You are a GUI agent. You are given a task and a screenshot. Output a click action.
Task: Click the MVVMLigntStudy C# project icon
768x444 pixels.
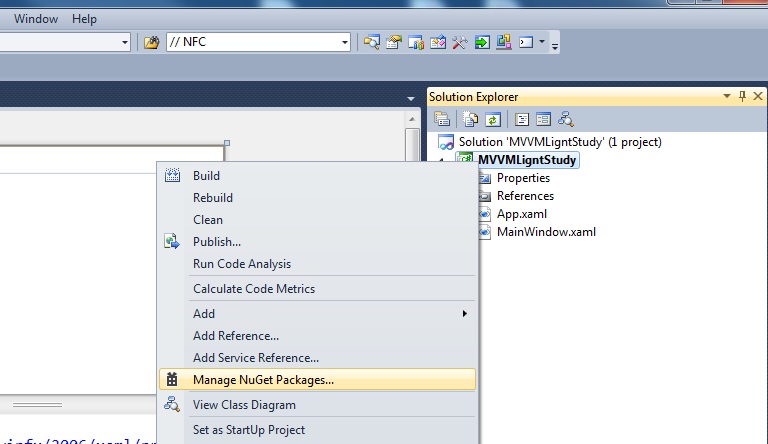465,159
